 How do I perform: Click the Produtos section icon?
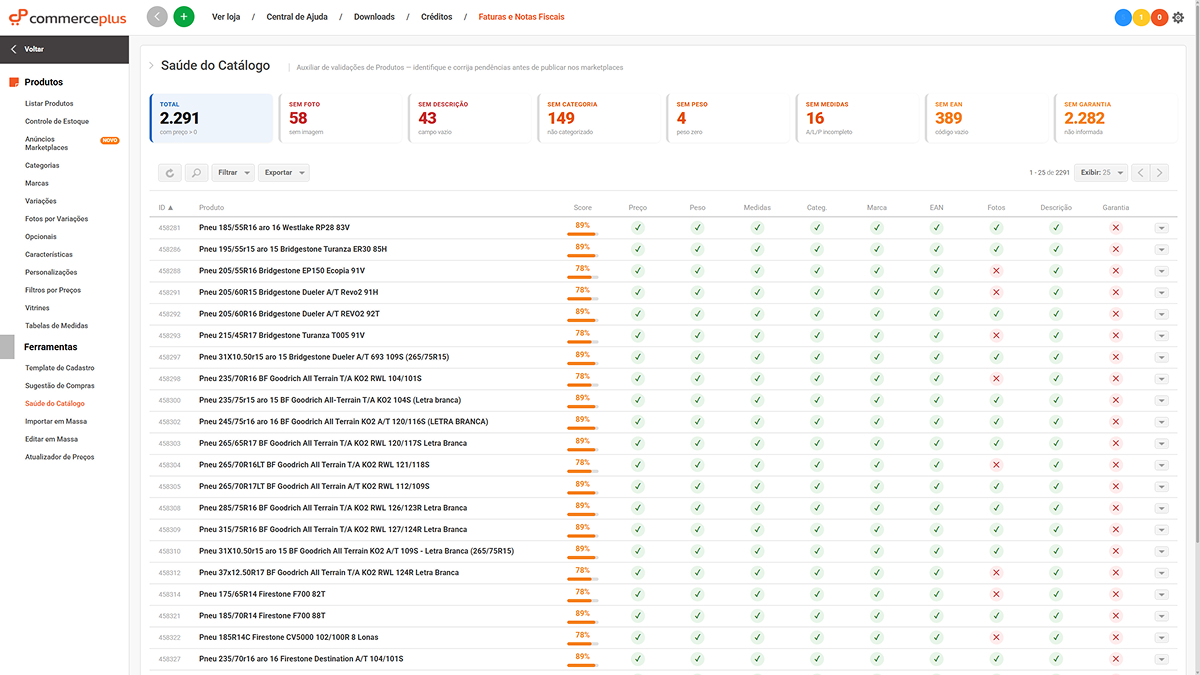[x=14, y=82]
